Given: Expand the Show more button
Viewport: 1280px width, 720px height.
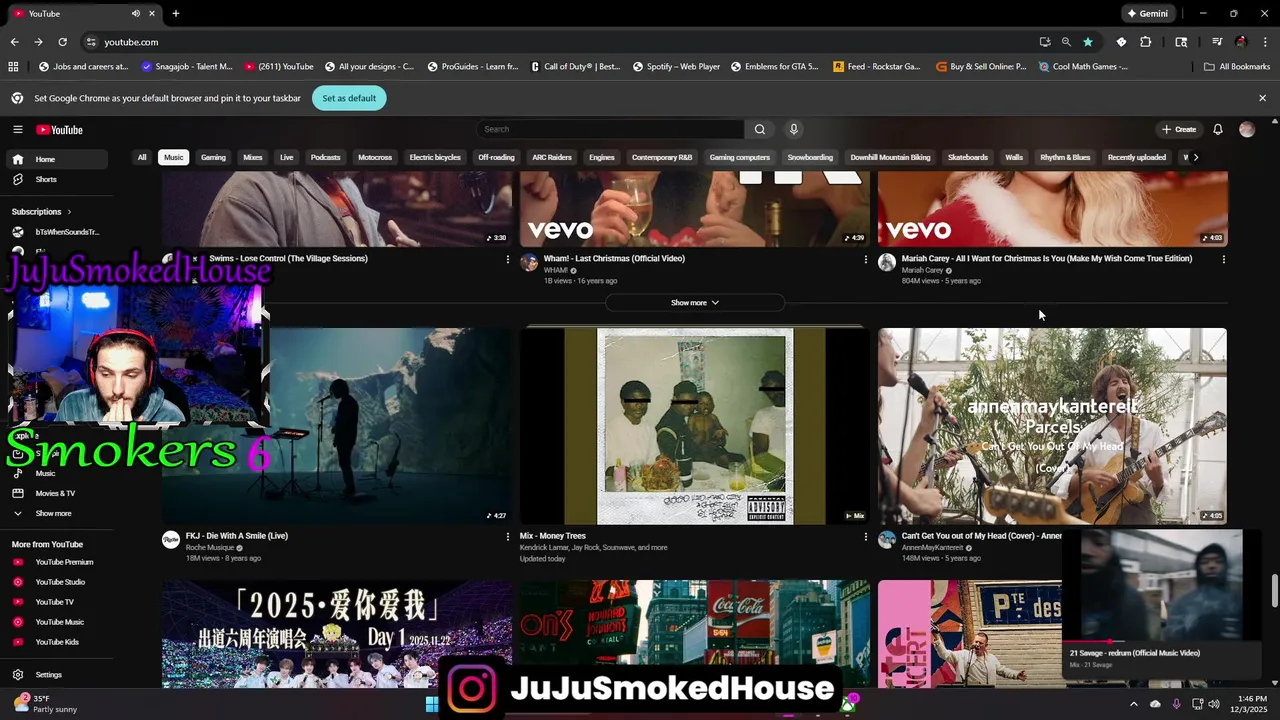Looking at the screenshot, I should point(695,302).
